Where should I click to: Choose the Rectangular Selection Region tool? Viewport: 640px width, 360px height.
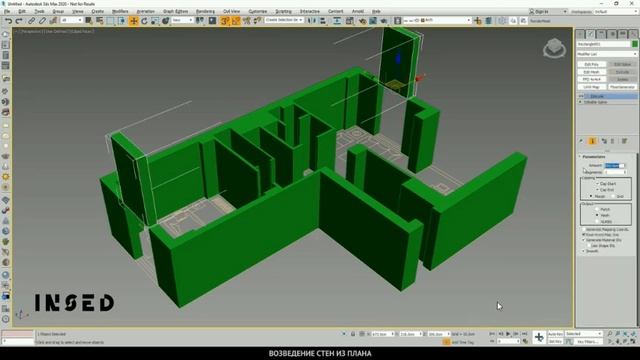(x=111, y=20)
